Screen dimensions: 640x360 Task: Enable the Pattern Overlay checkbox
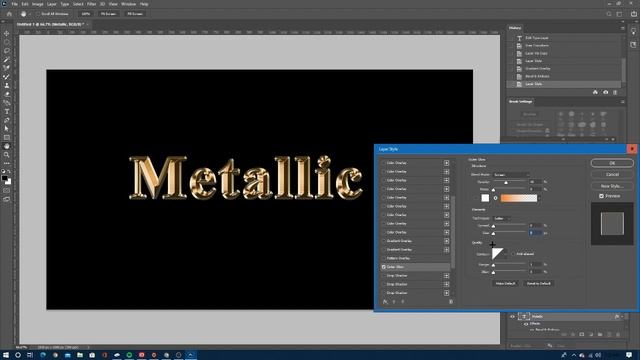click(384, 258)
